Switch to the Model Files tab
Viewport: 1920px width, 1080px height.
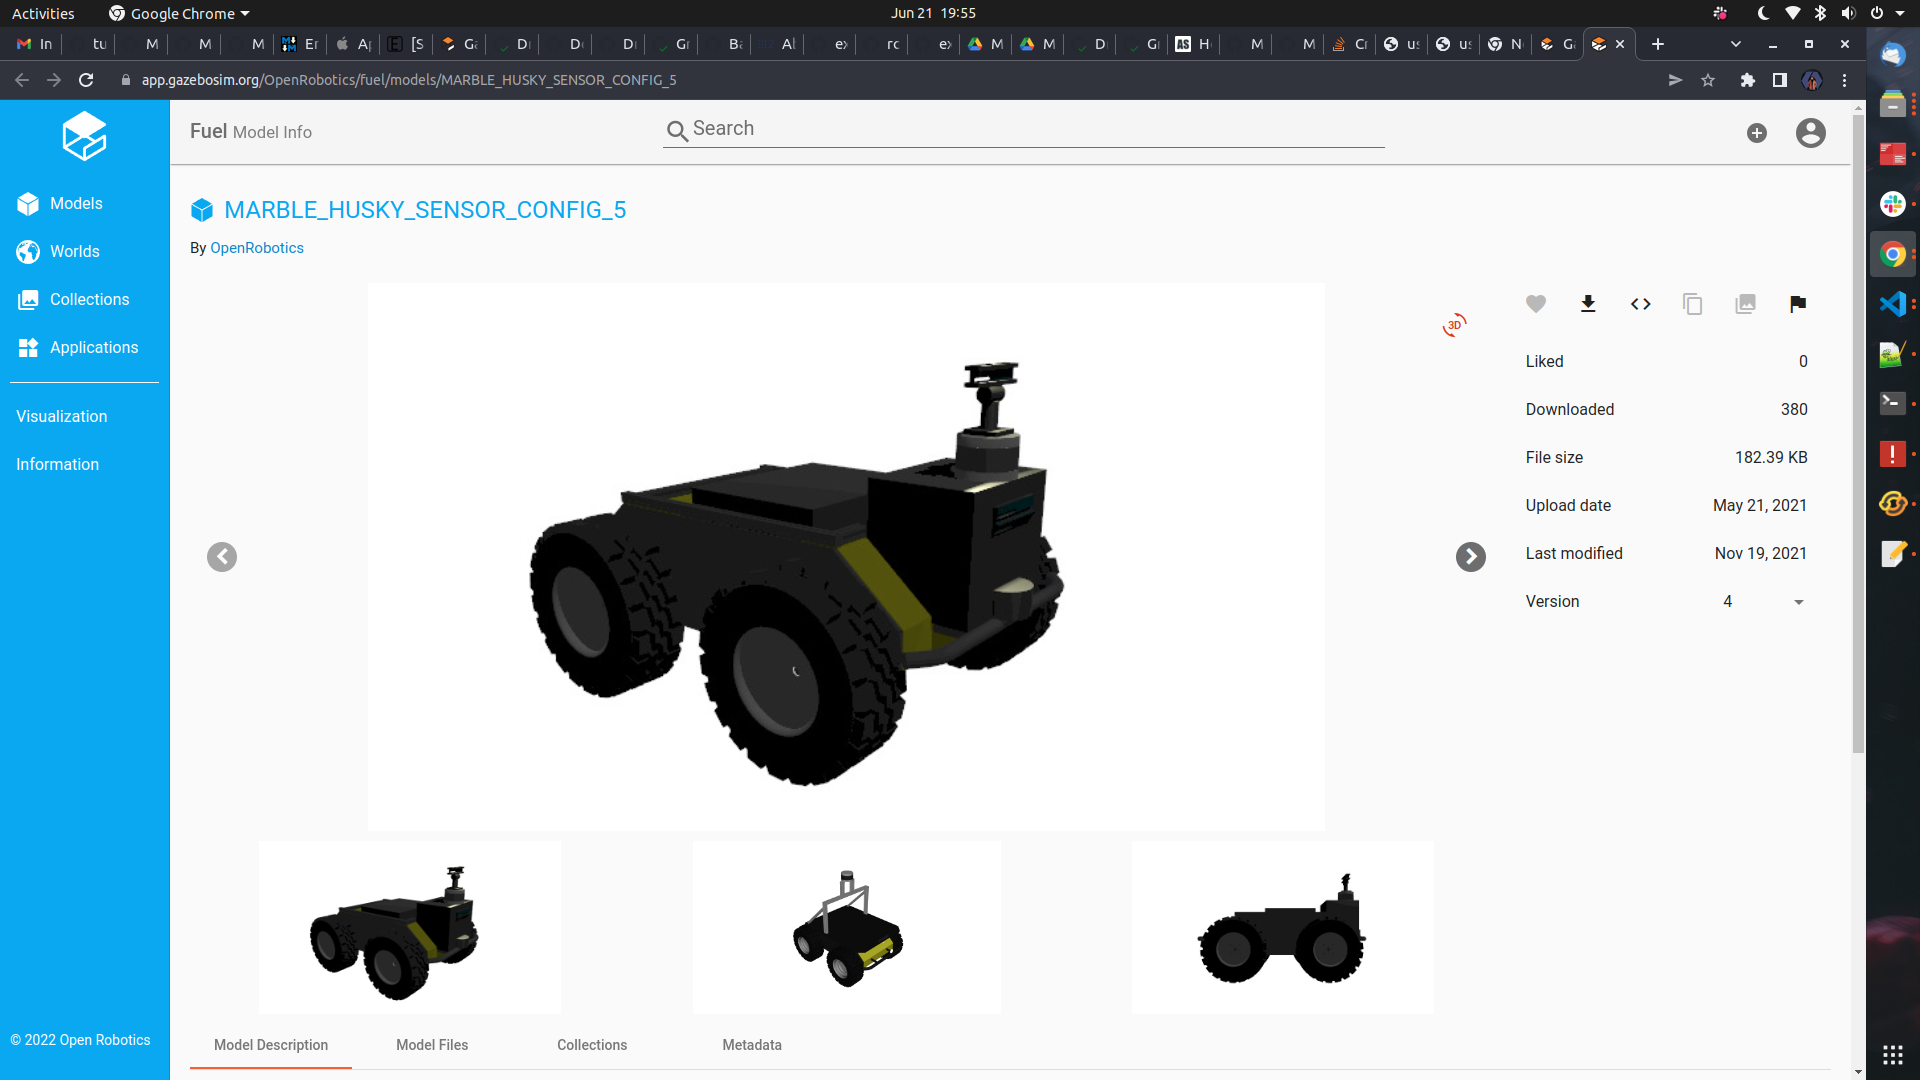pyautogui.click(x=432, y=1045)
